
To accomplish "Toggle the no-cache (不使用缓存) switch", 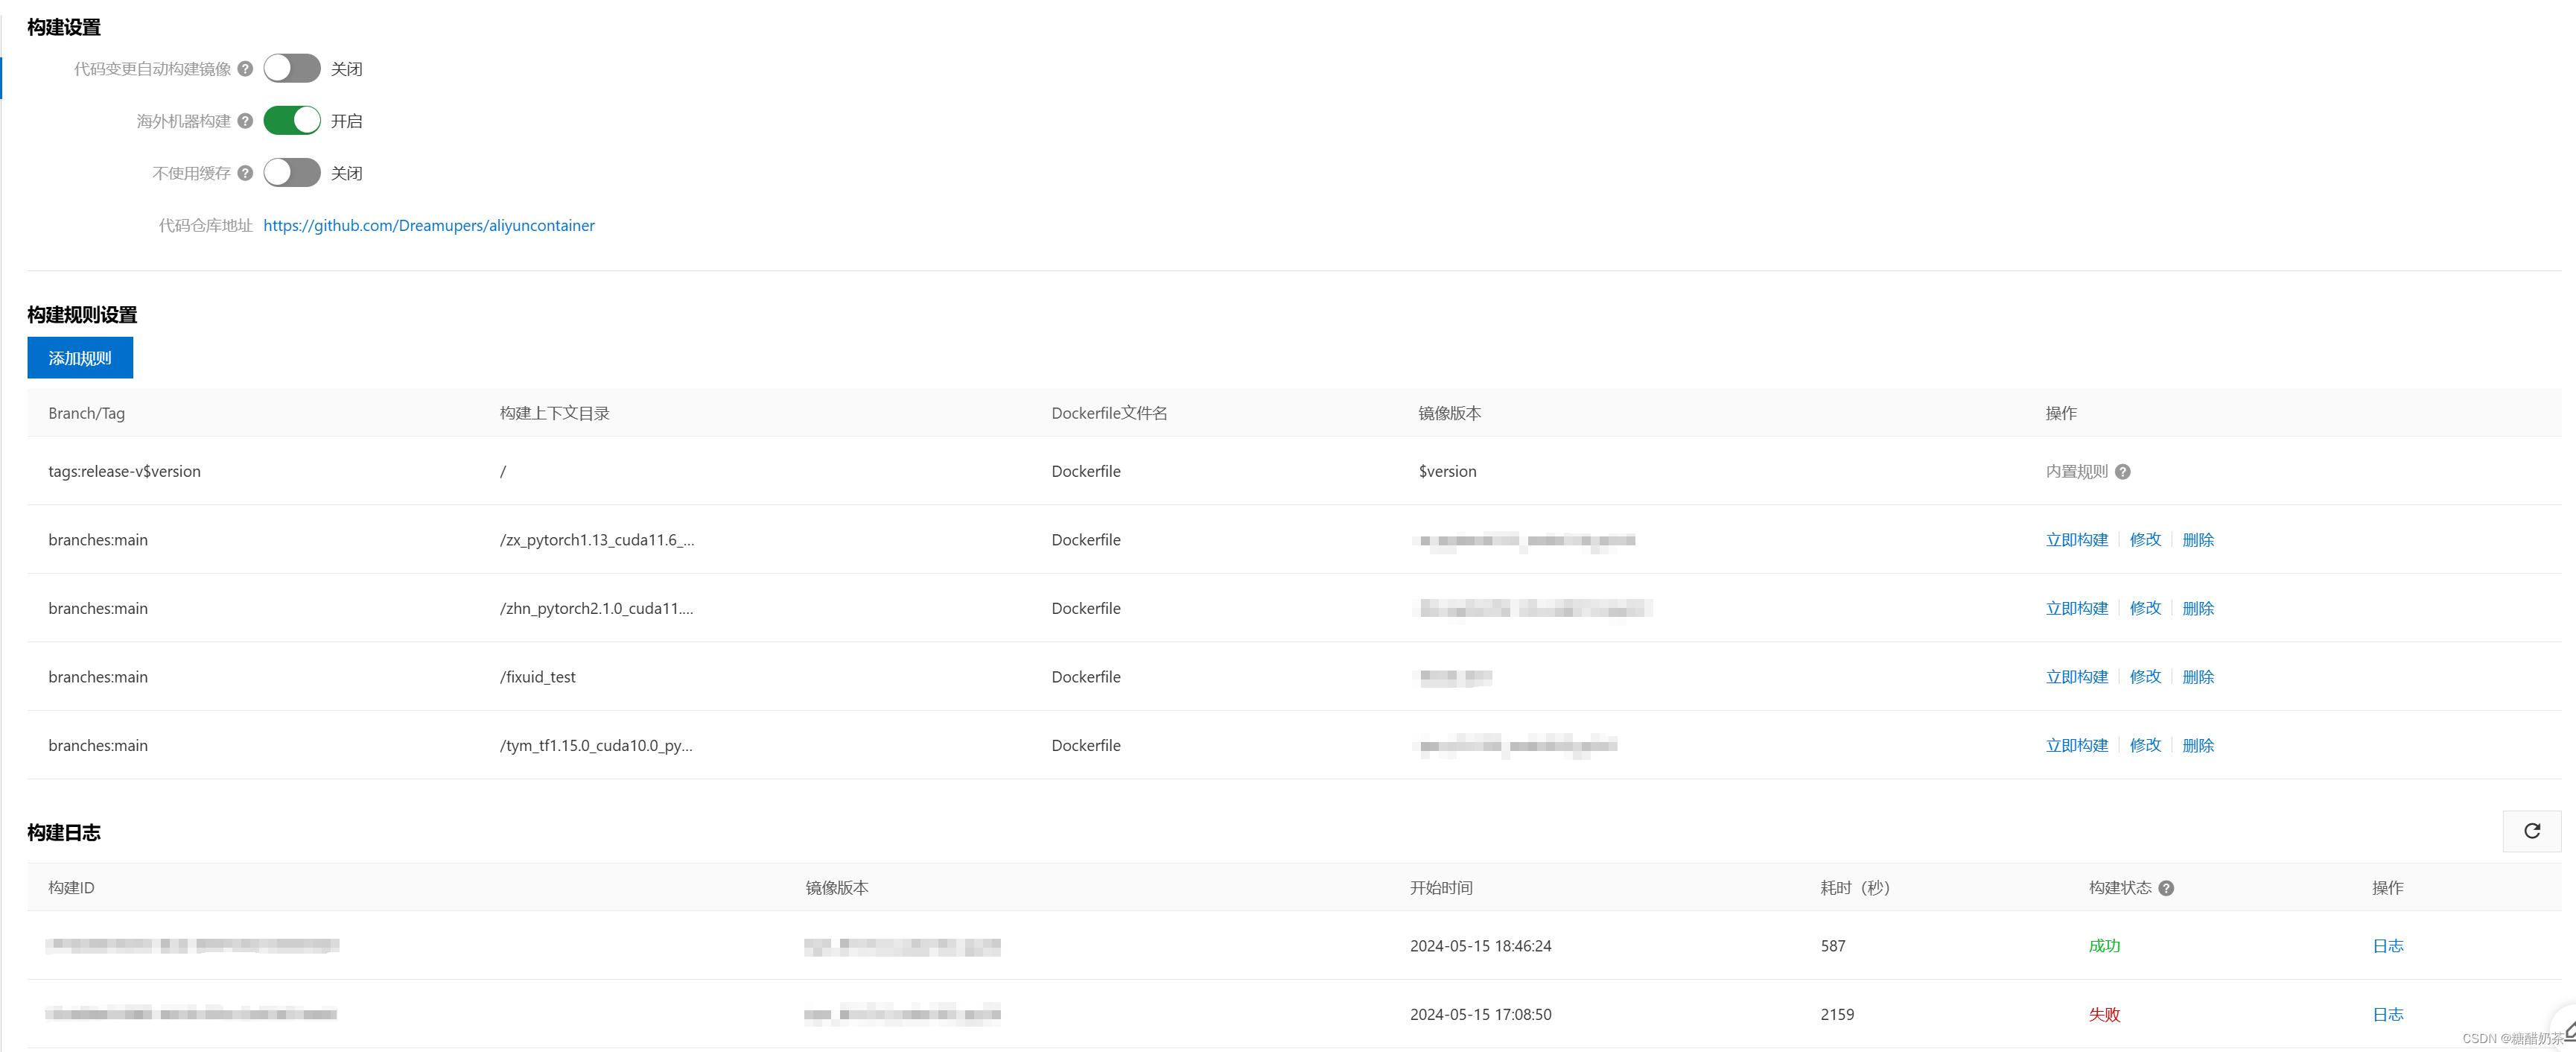I will 291,173.
